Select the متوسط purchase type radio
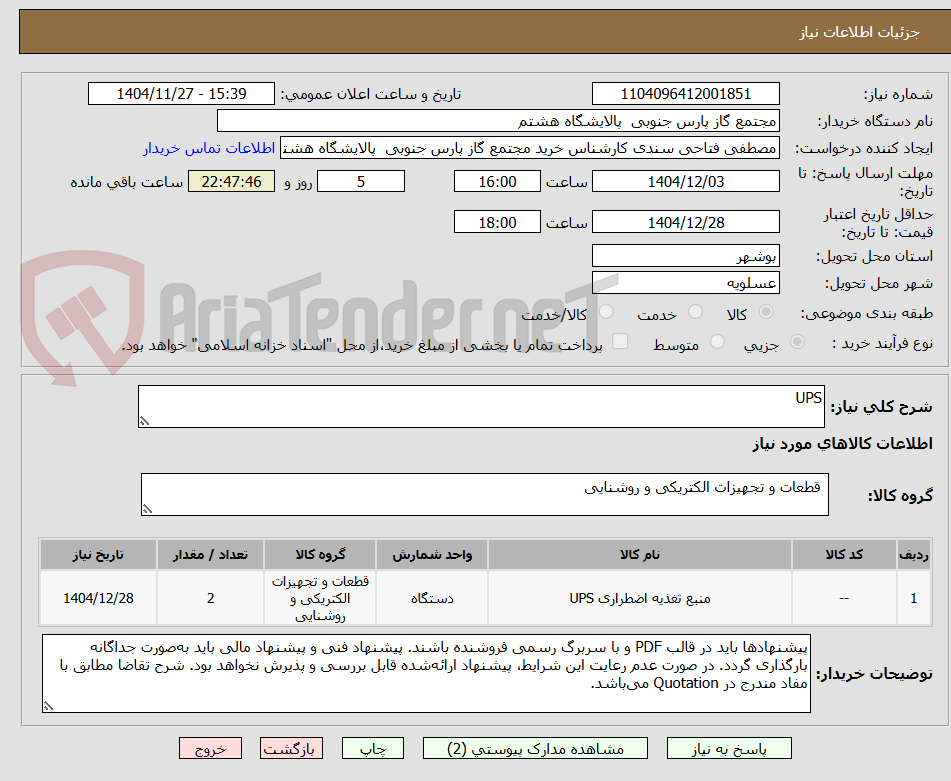 (717, 342)
